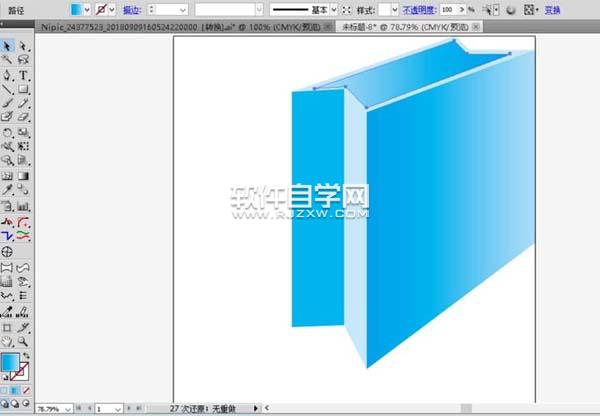Select the Free Transform tool
Viewport: 600px width, 416px height.
click(23, 146)
